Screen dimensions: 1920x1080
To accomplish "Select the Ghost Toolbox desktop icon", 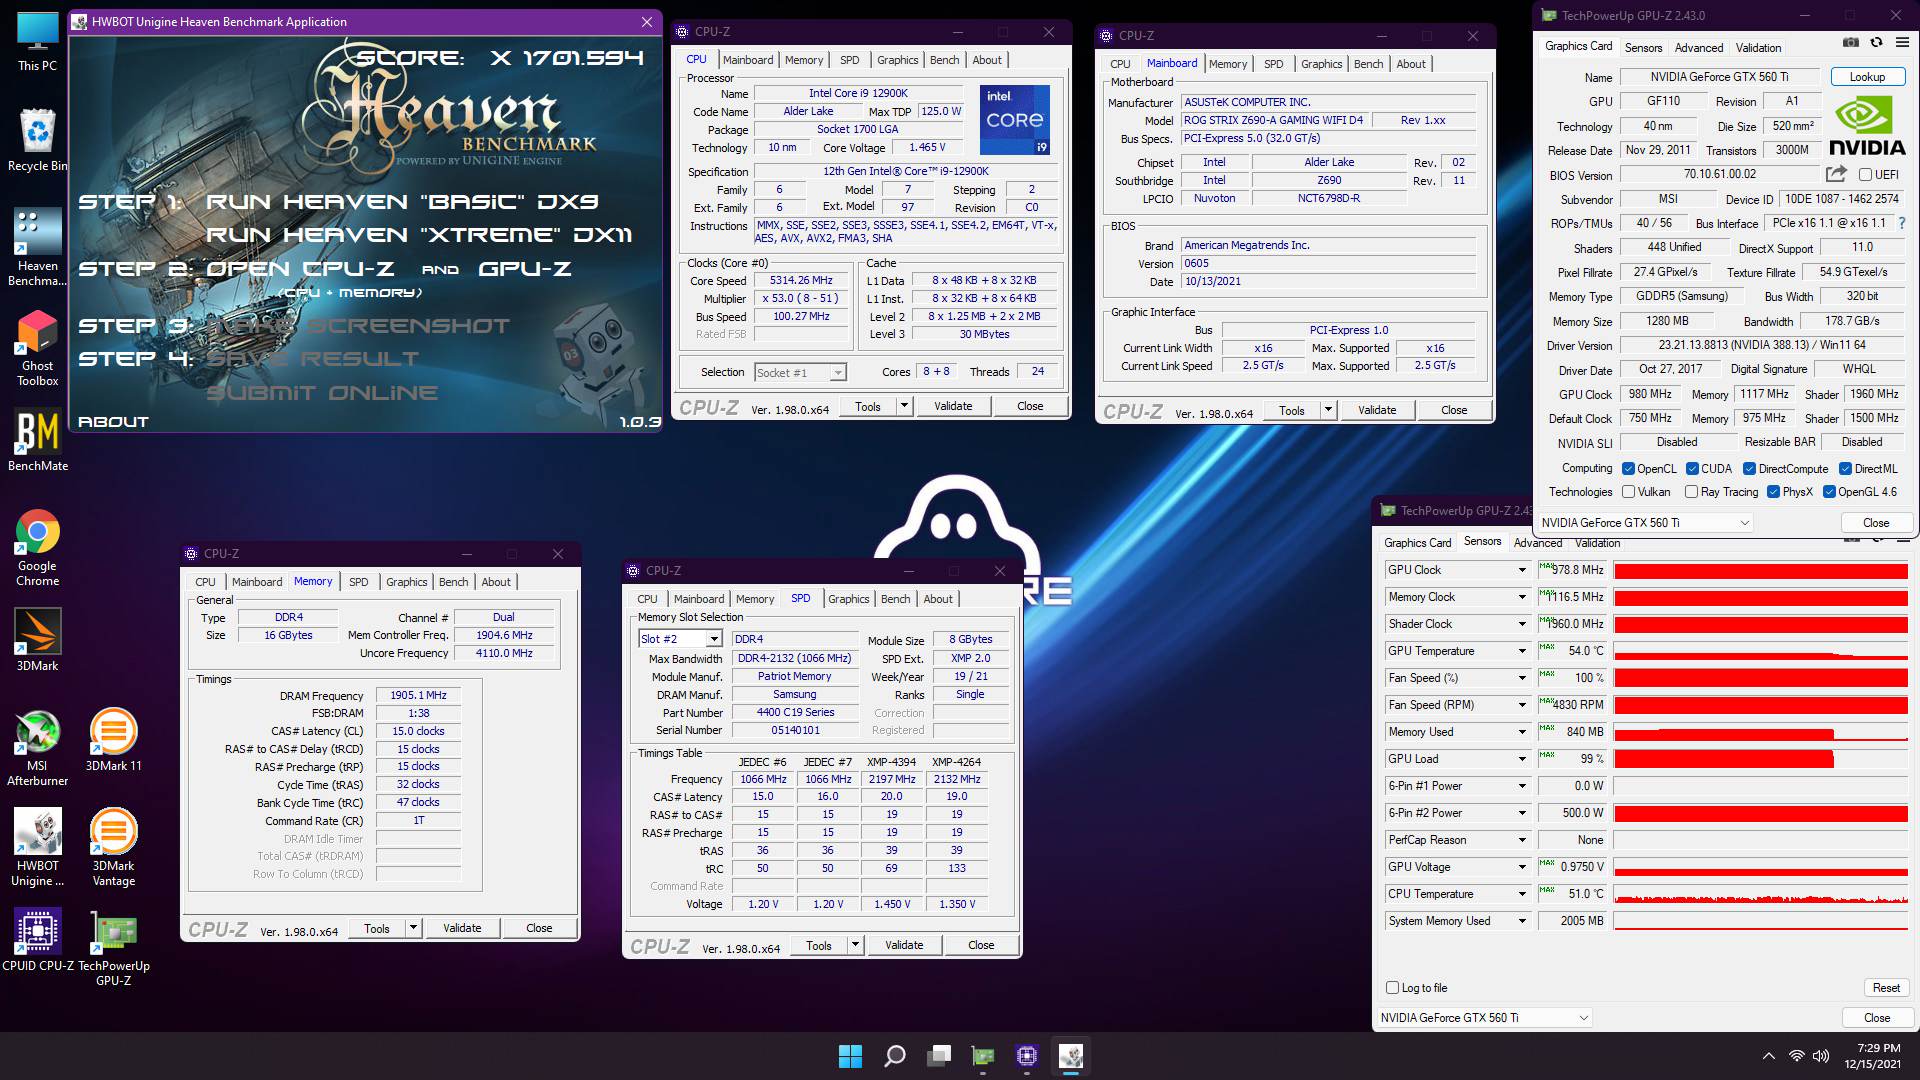I will click(37, 348).
